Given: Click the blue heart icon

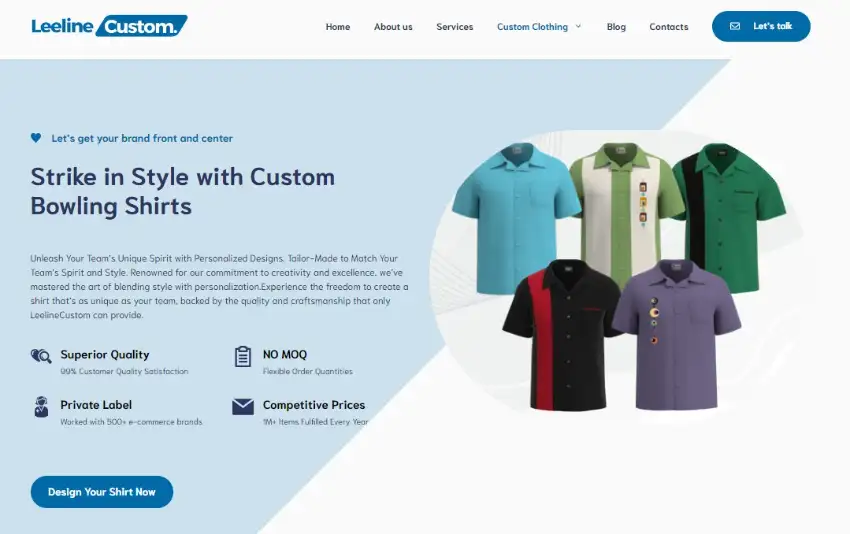Looking at the screenshot, I should coord(36,138).
